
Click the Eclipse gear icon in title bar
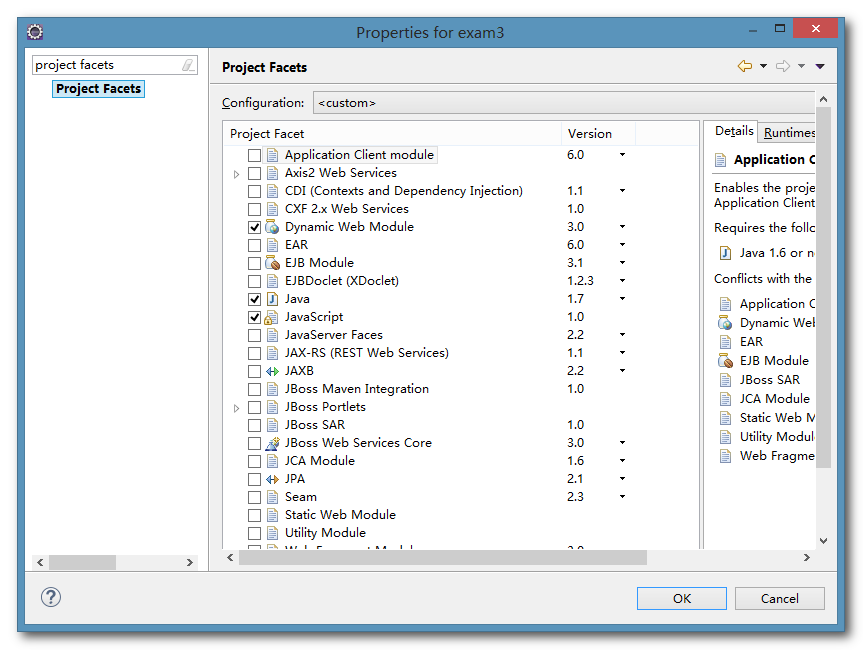(35, 32)
